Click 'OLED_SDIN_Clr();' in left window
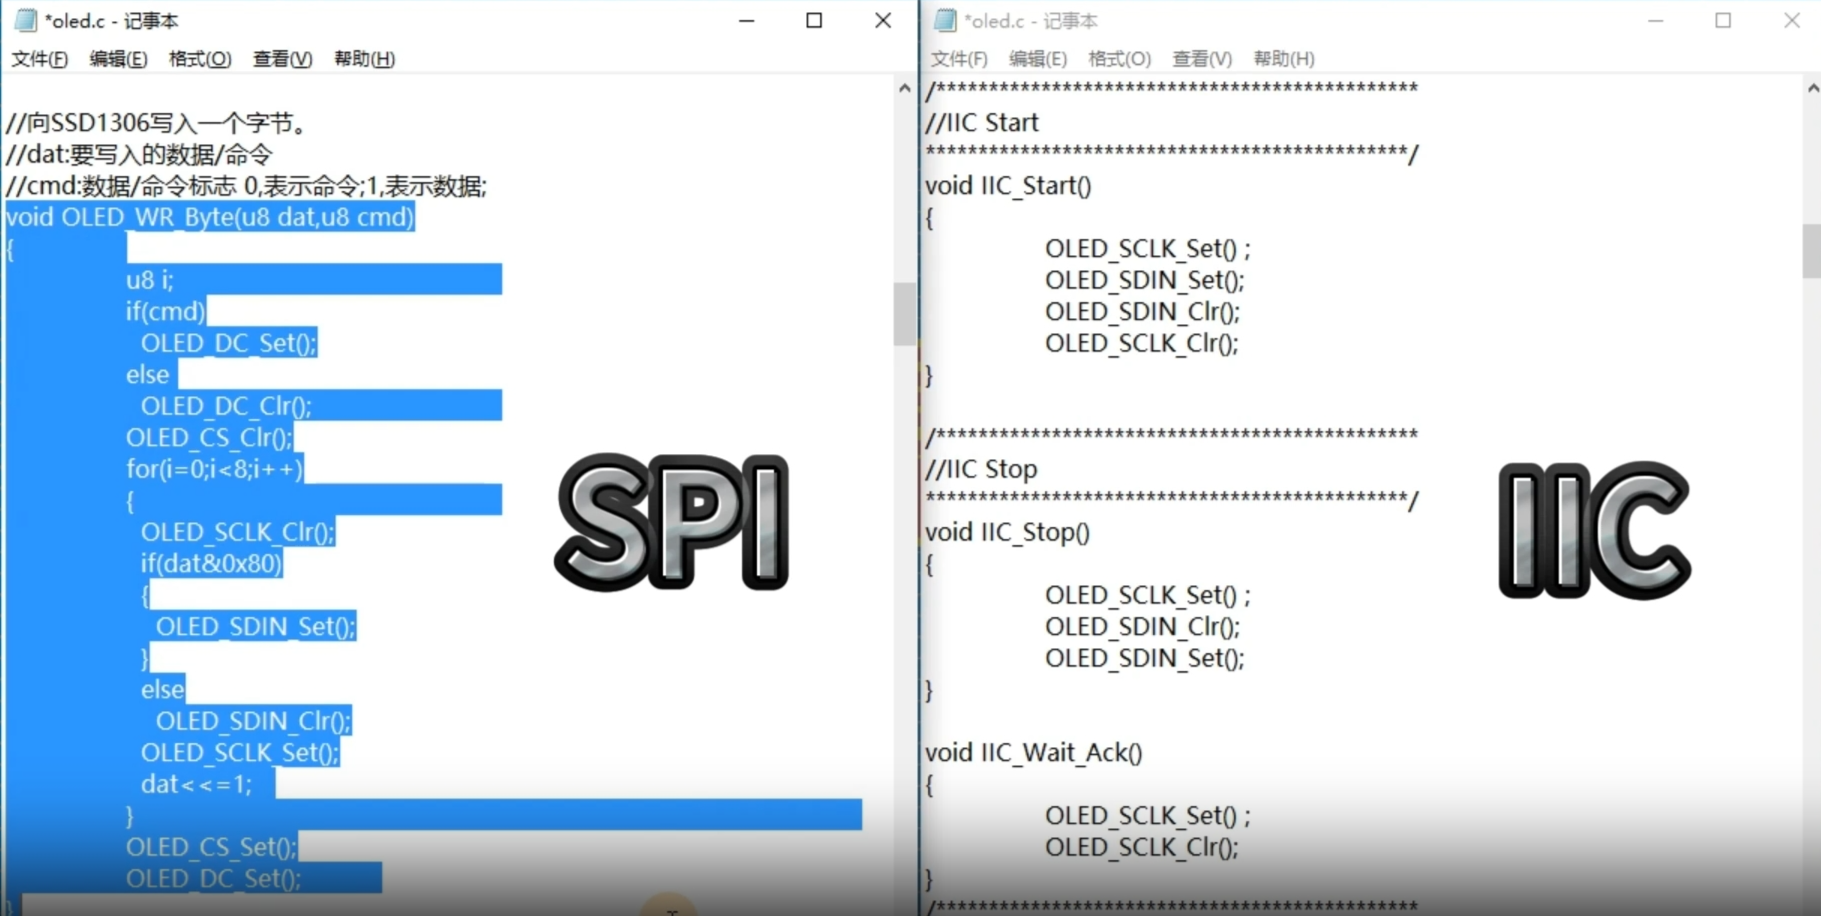The width and height of the screenshot is (1821, 916). 254,721
